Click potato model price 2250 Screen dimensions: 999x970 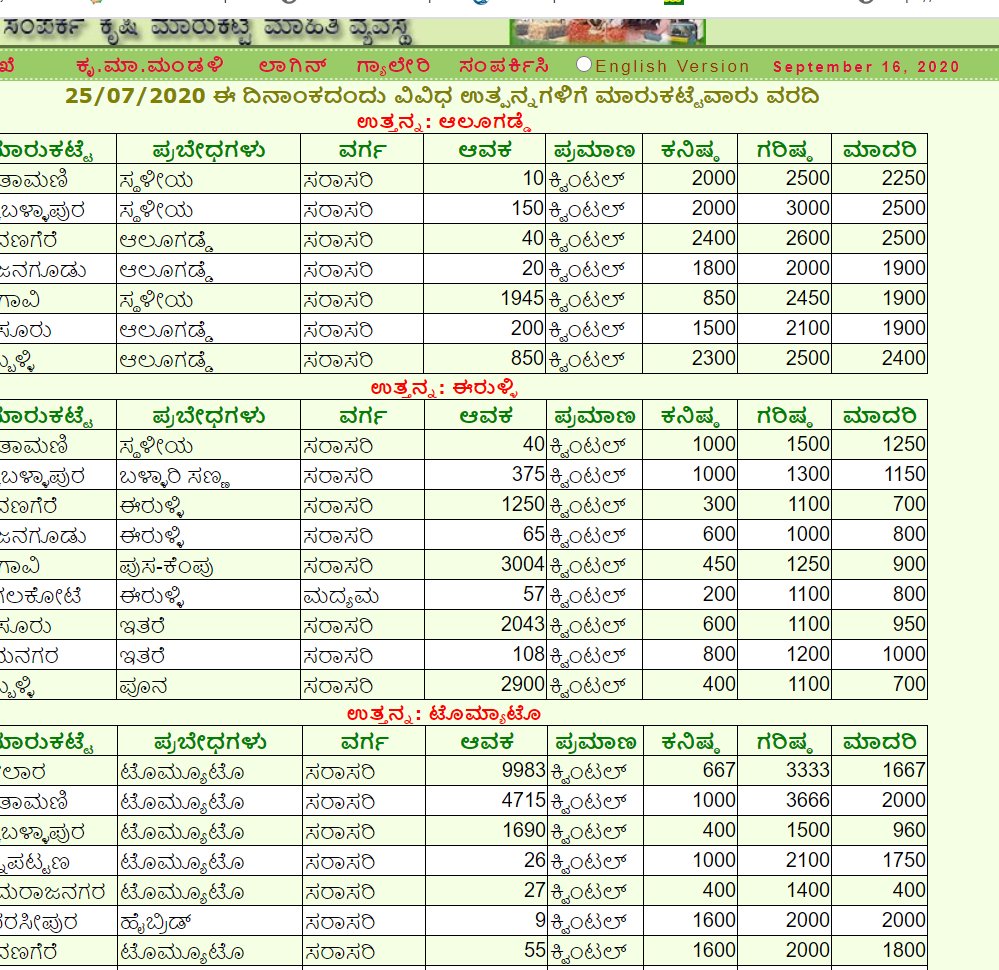903,178
